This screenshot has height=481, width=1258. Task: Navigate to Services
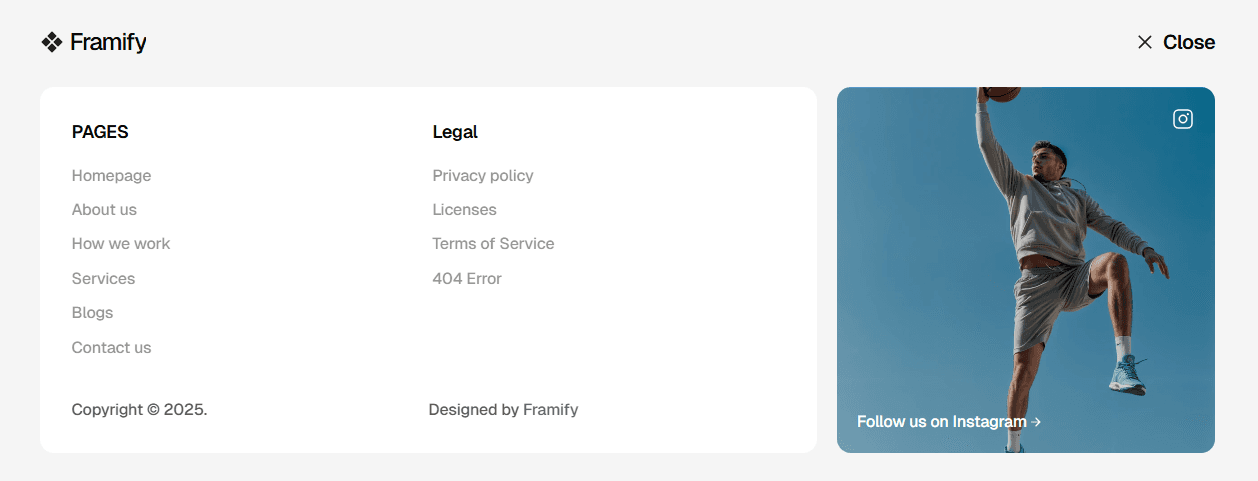(103, 279)
